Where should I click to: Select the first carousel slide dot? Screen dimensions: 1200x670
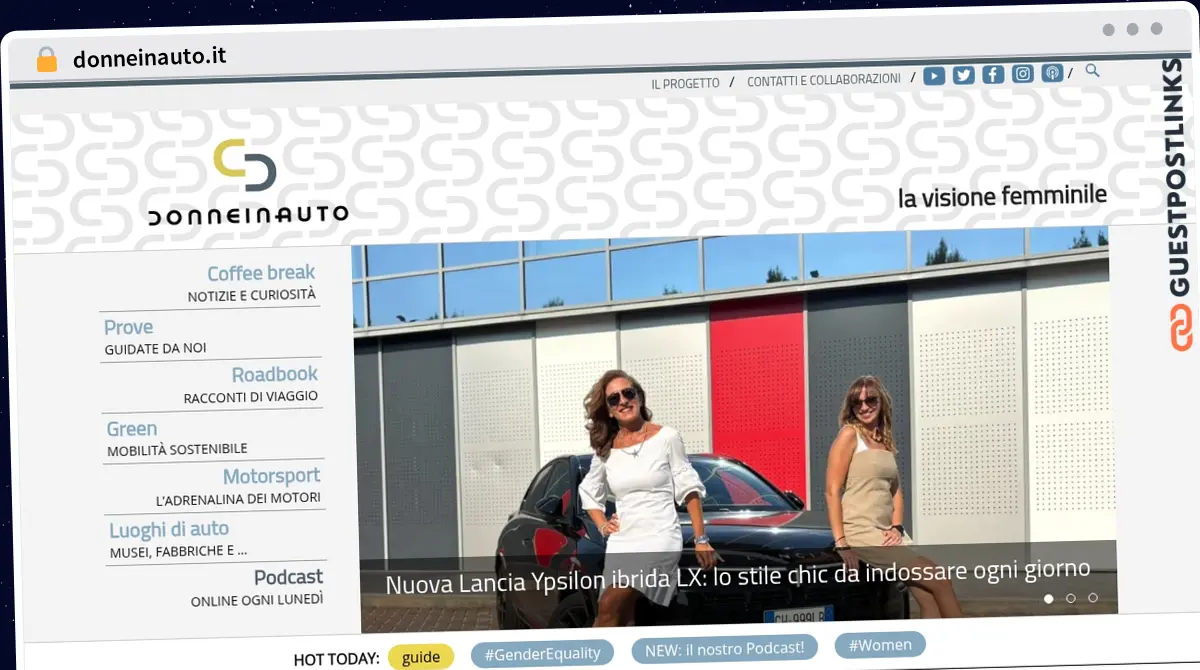click(1048, 599)
